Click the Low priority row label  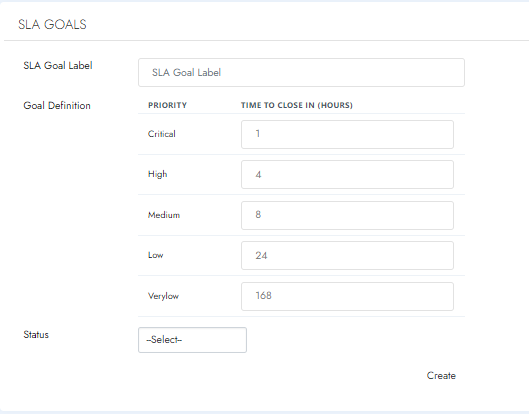[156, 255]
